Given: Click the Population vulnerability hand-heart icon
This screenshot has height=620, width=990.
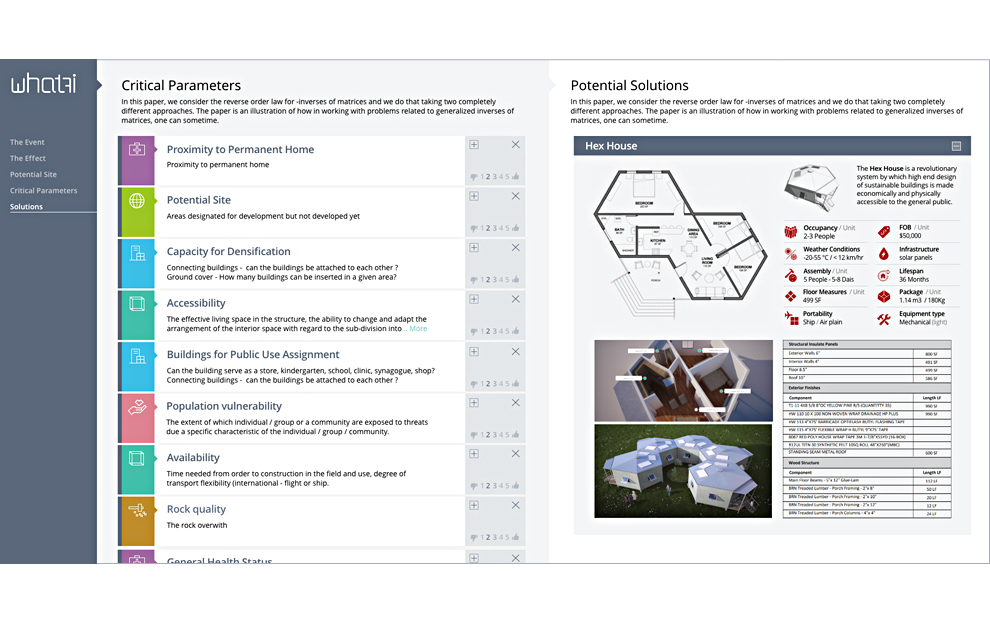Looking at the screenshot, I should tap(137, 407).
